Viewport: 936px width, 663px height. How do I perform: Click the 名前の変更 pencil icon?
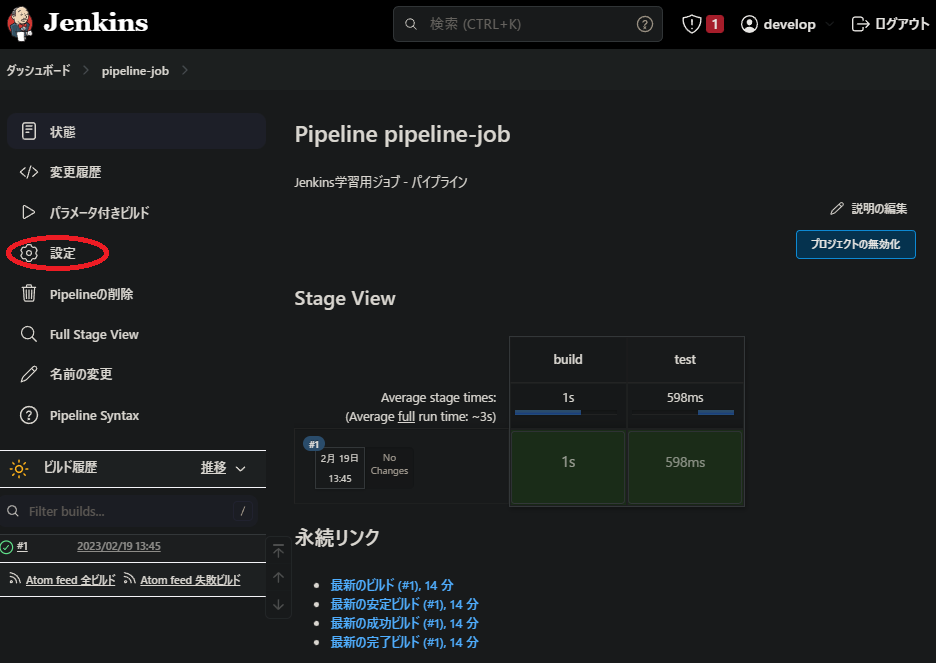tap(27, 374)
